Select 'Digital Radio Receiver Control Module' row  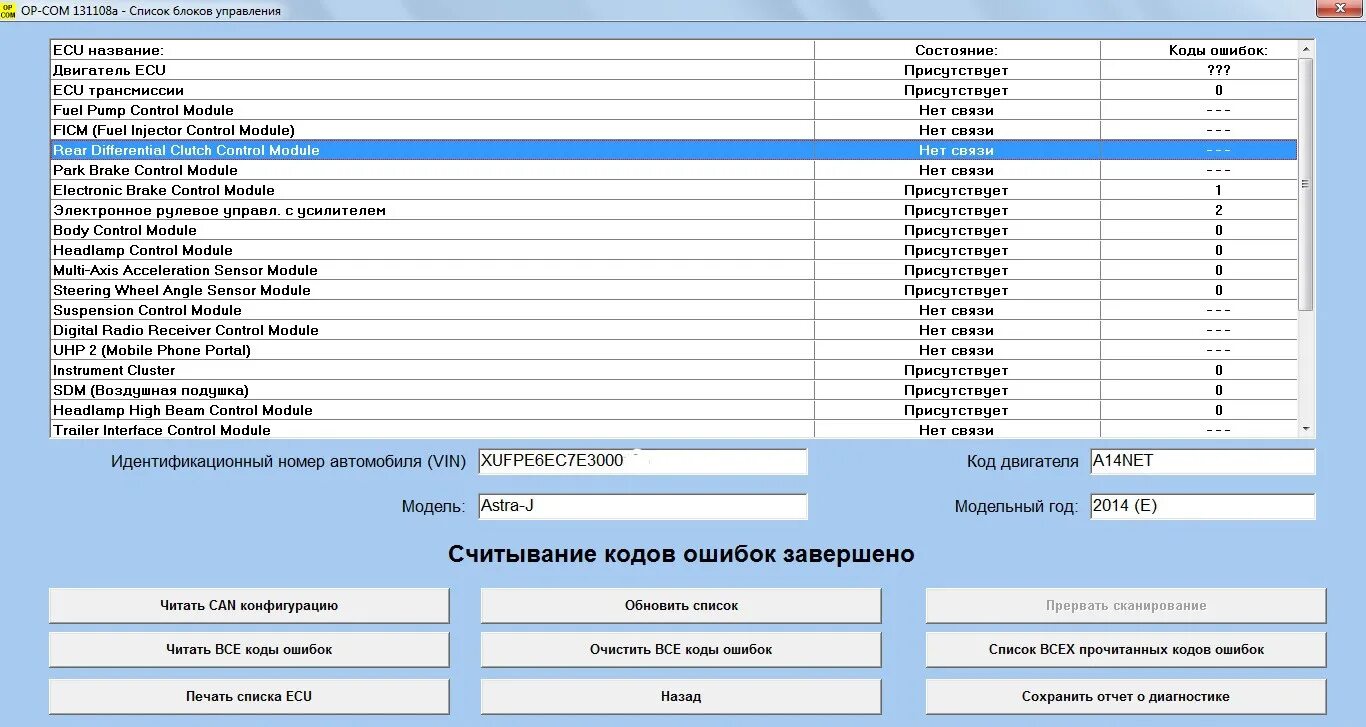click(674, 330)
